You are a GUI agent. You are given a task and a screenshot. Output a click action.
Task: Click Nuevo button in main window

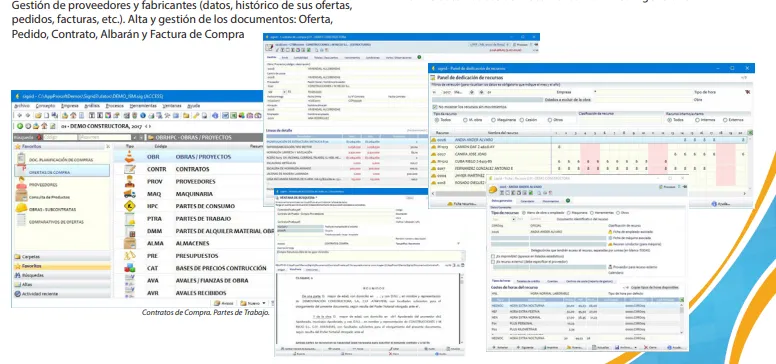pyautogui.click(x=250, y=303)
